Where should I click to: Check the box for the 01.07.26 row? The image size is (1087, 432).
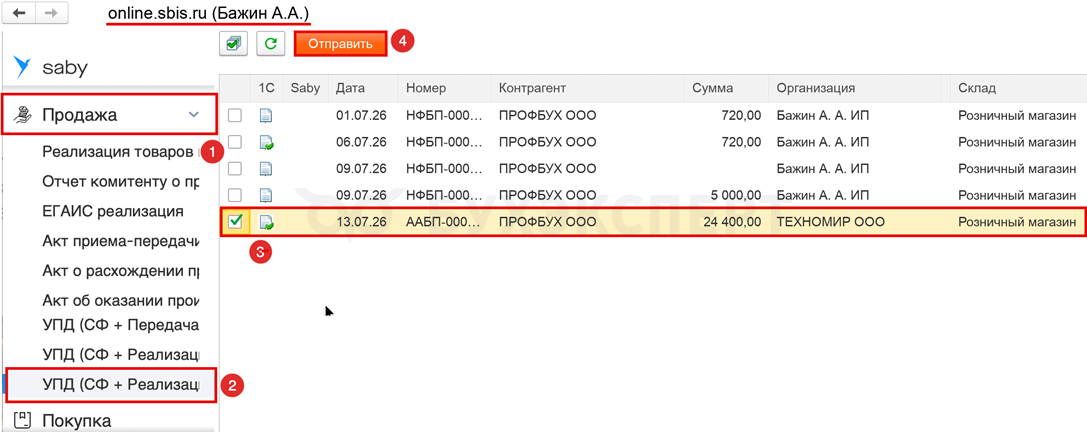[x=235, y=115]
